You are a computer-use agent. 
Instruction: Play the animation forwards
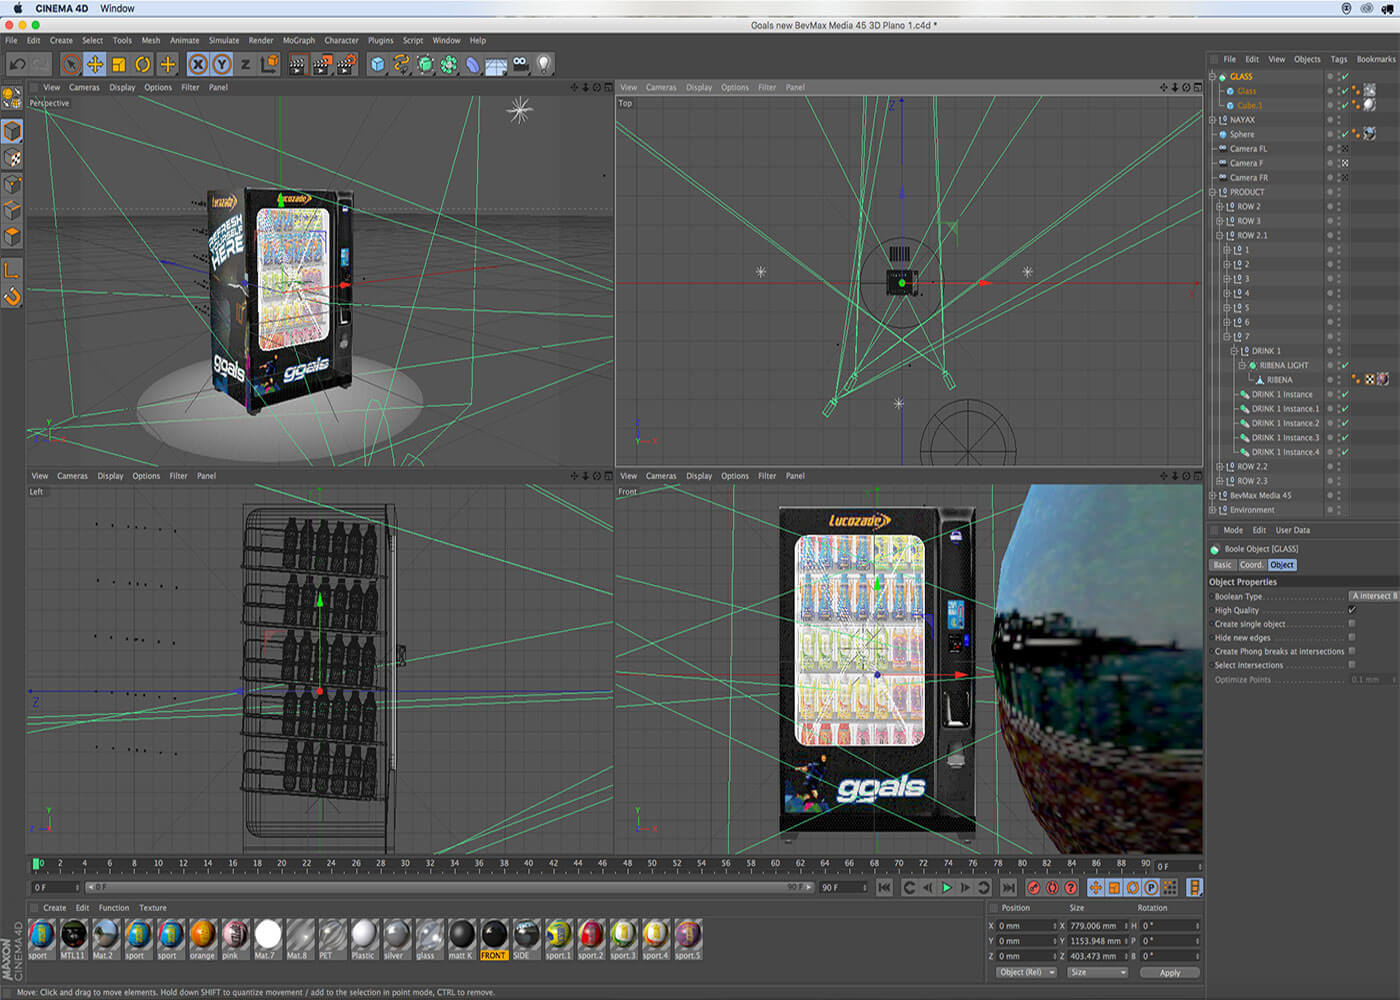click(x=946, y=887)
